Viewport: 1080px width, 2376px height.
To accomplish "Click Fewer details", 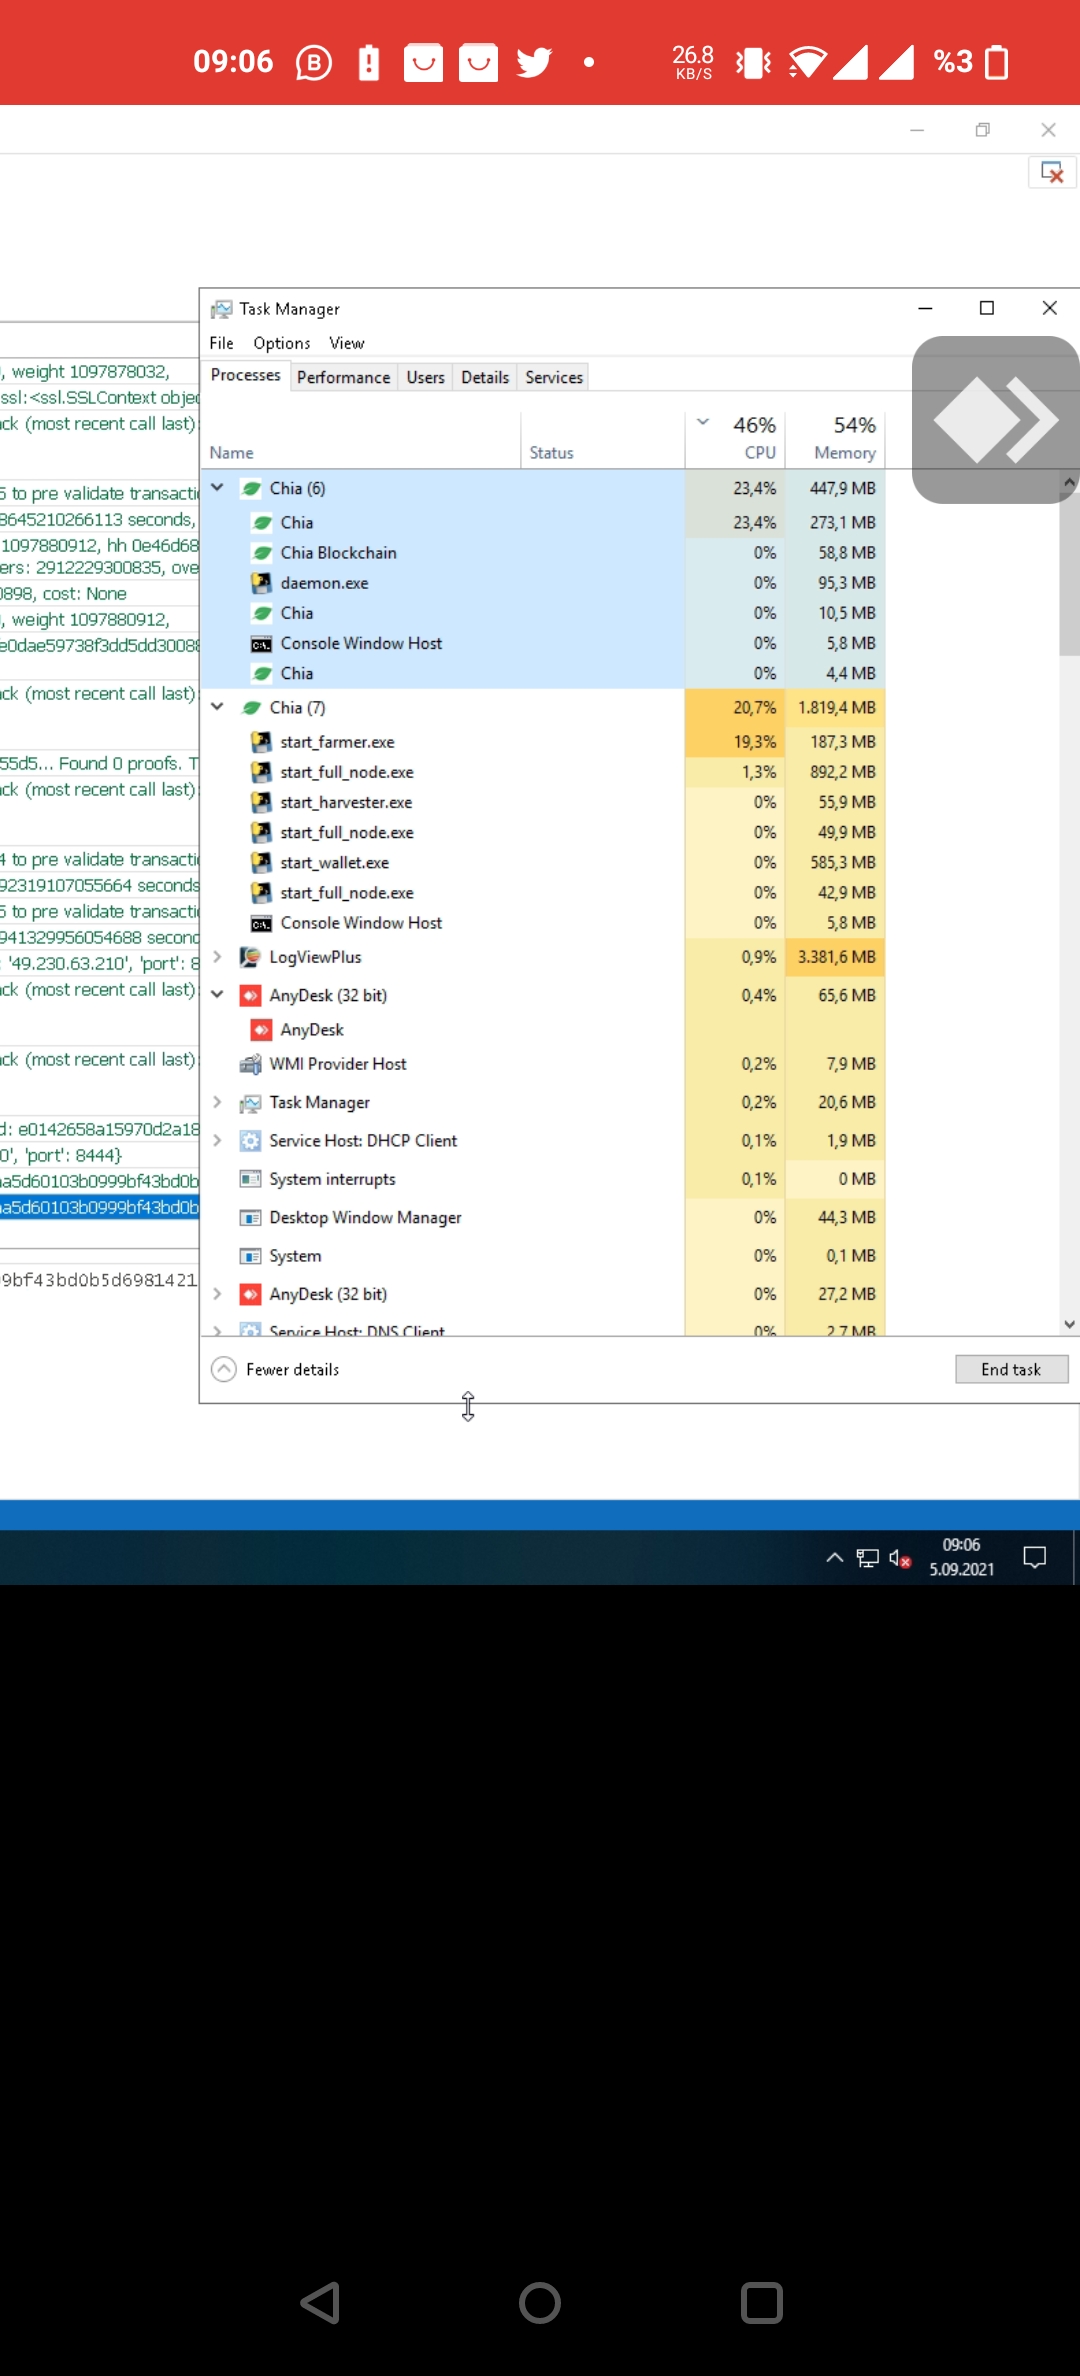I will (292, 1369).
